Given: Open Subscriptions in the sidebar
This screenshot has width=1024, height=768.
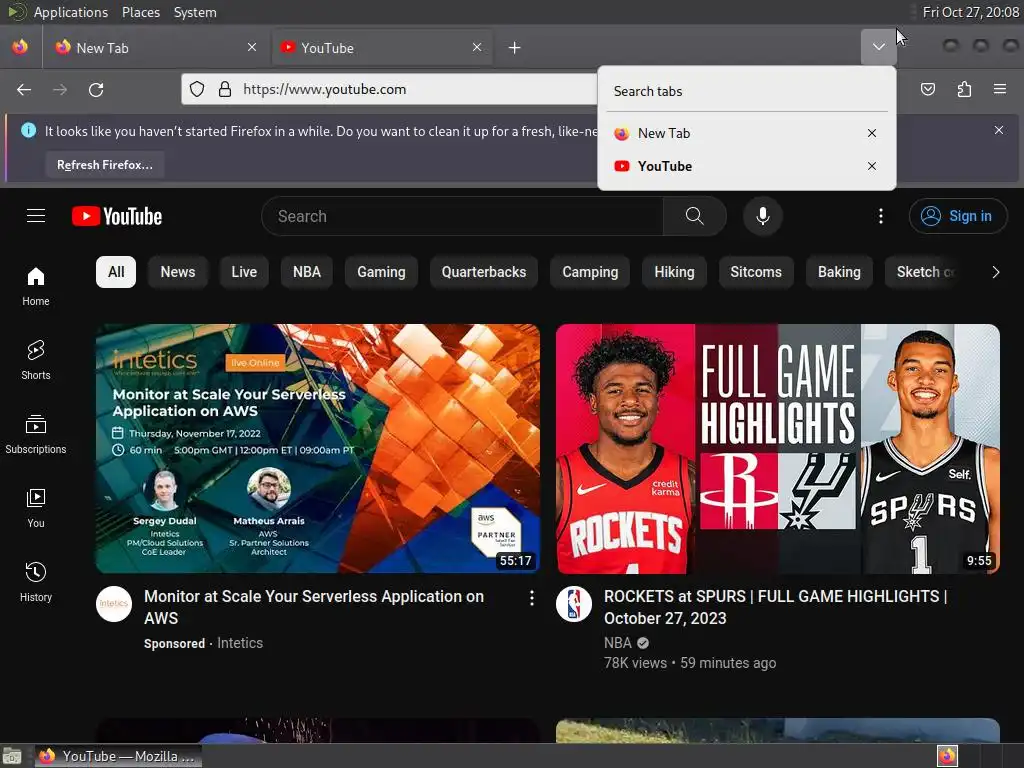Looking at the screenshot, I should pyautogui.click(x=36, y=434).
